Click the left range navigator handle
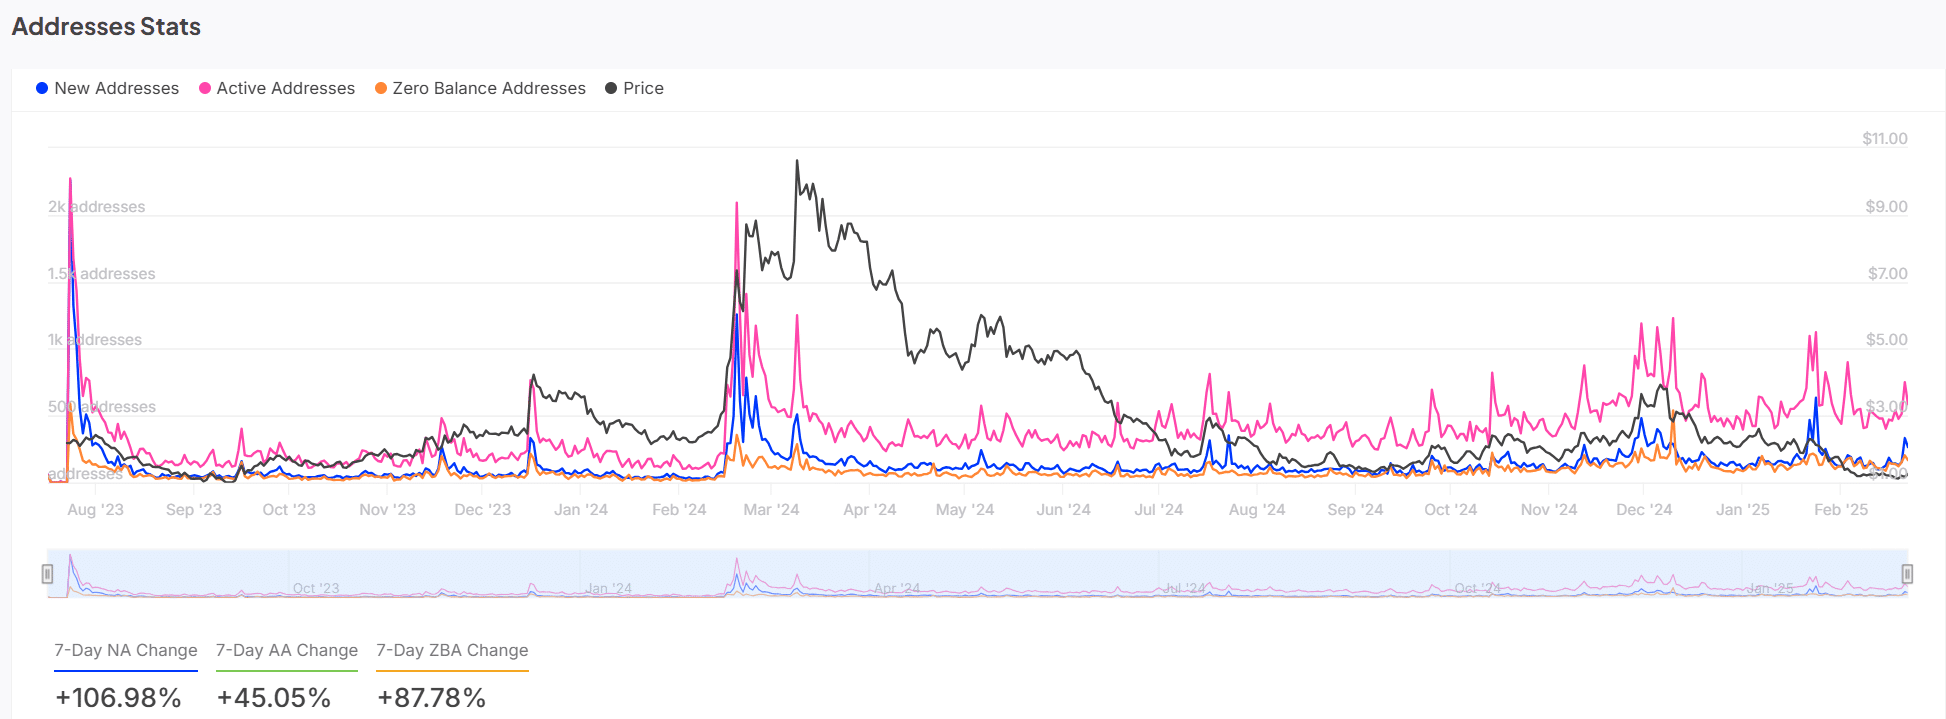1946x719 pixels. tap(47, 574)
